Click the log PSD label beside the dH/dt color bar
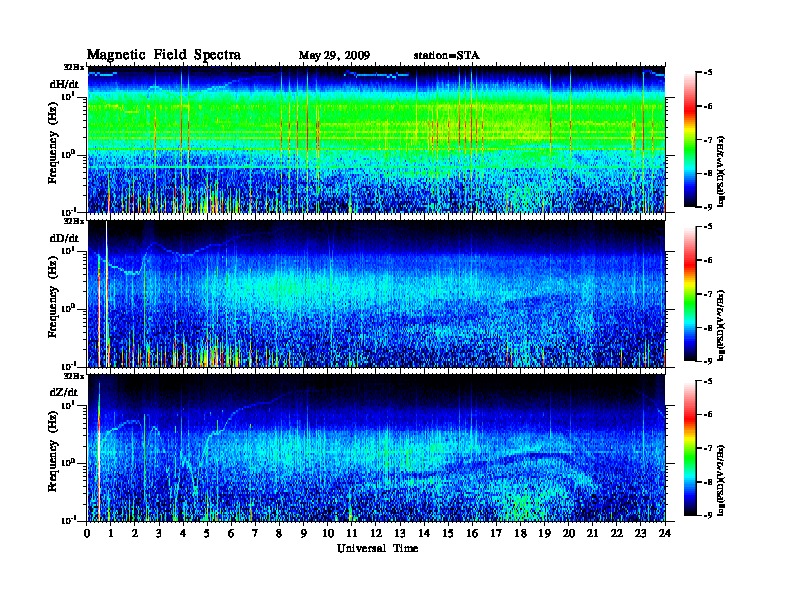 click(x=722, y=171)
